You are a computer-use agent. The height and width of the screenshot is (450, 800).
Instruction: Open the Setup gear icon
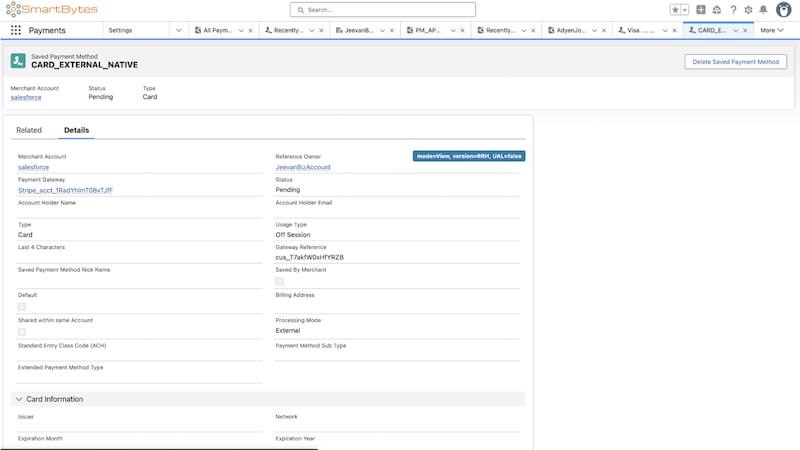(x=748, y=10)
